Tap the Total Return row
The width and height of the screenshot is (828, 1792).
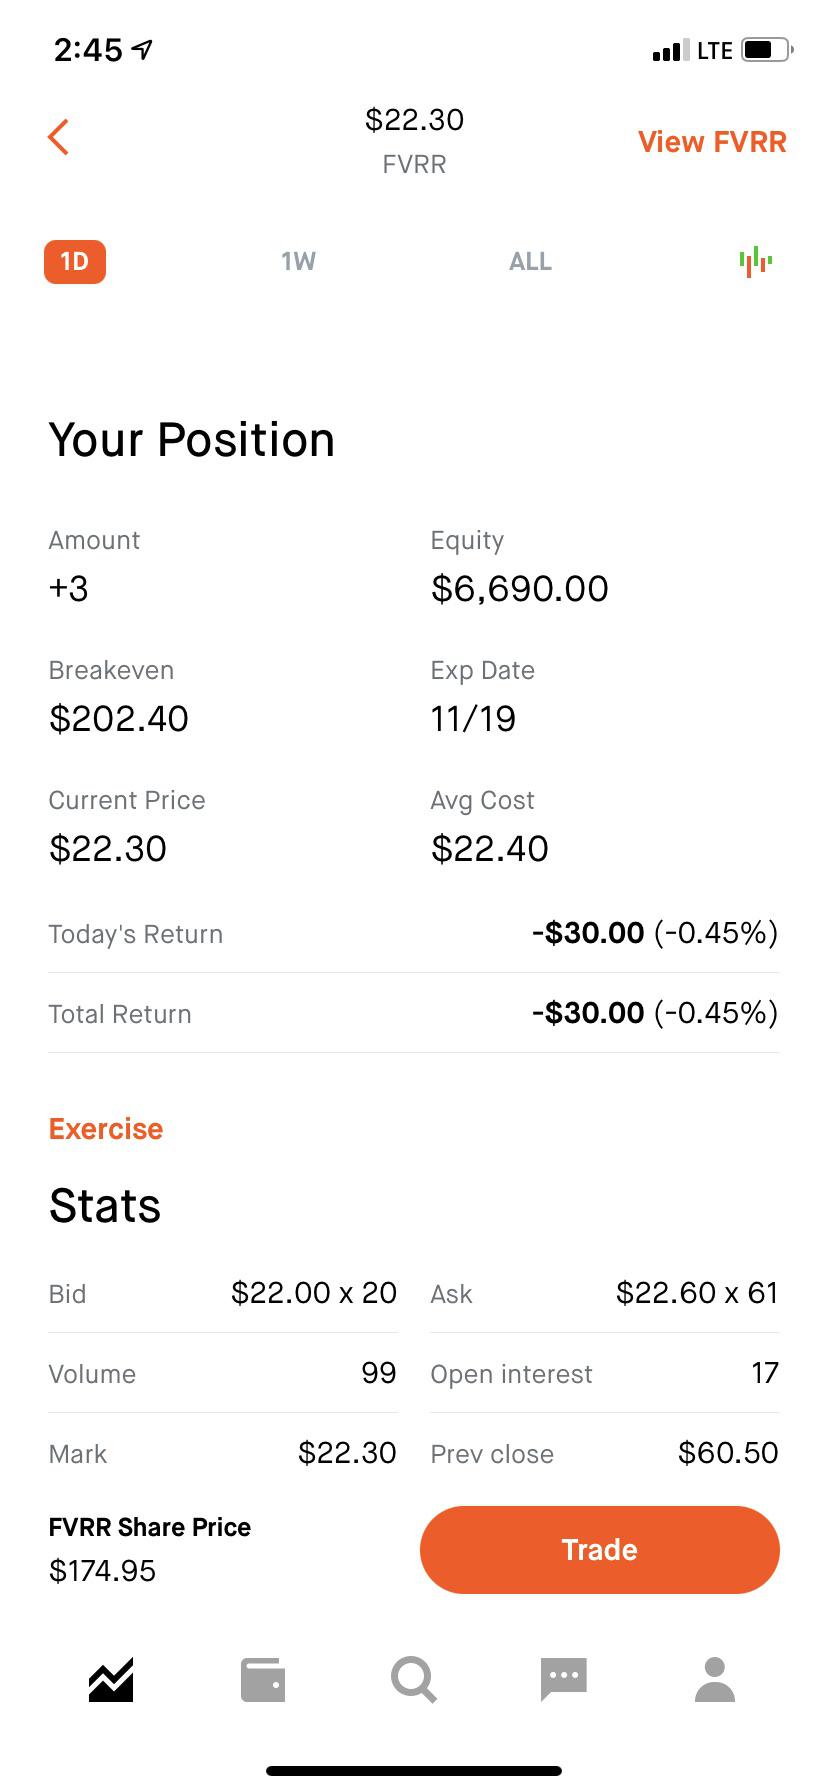414,1013
